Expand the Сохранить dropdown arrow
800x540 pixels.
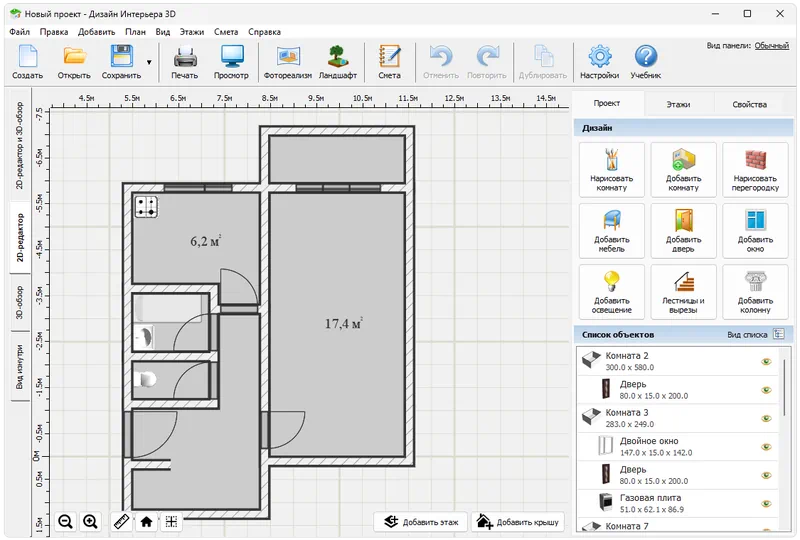[149, 62]
